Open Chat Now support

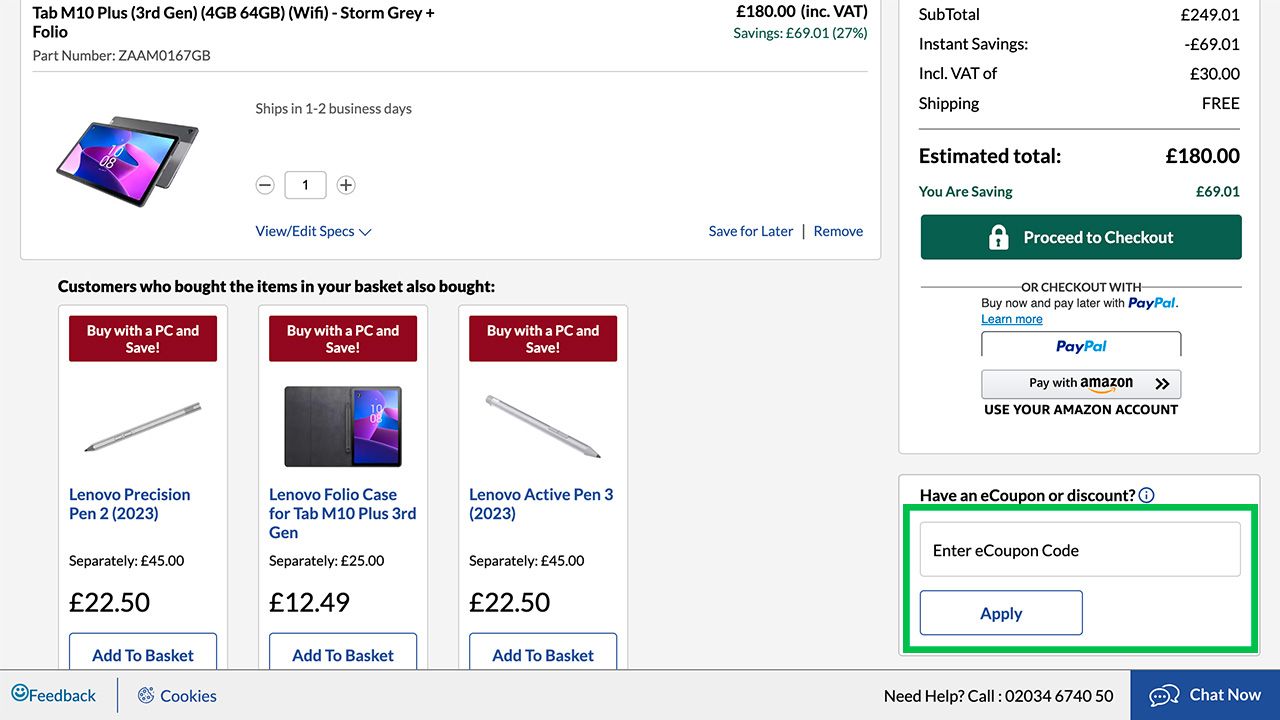(x=1205, y=695)
